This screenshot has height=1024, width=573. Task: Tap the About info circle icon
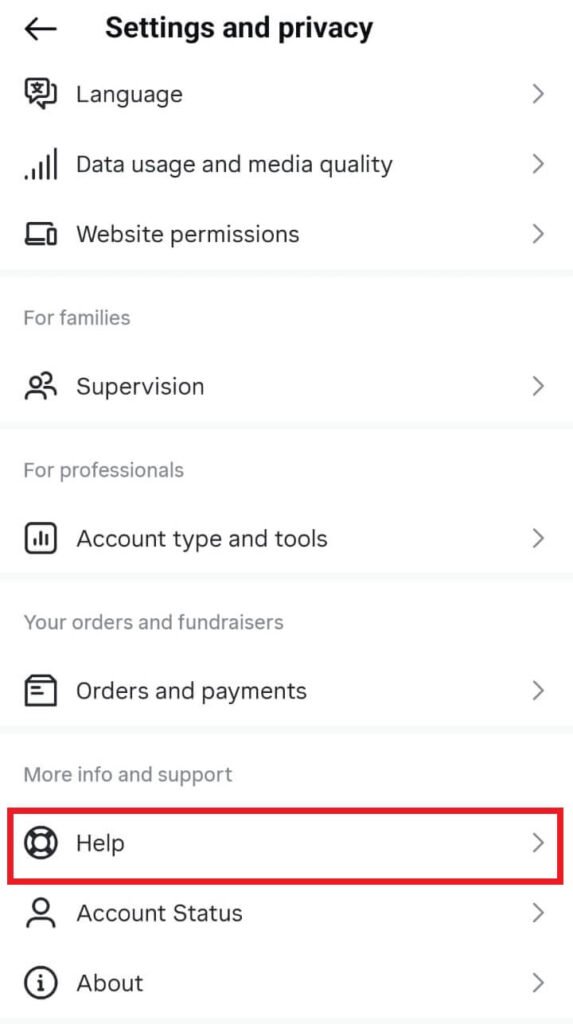(x=41, y=982)
